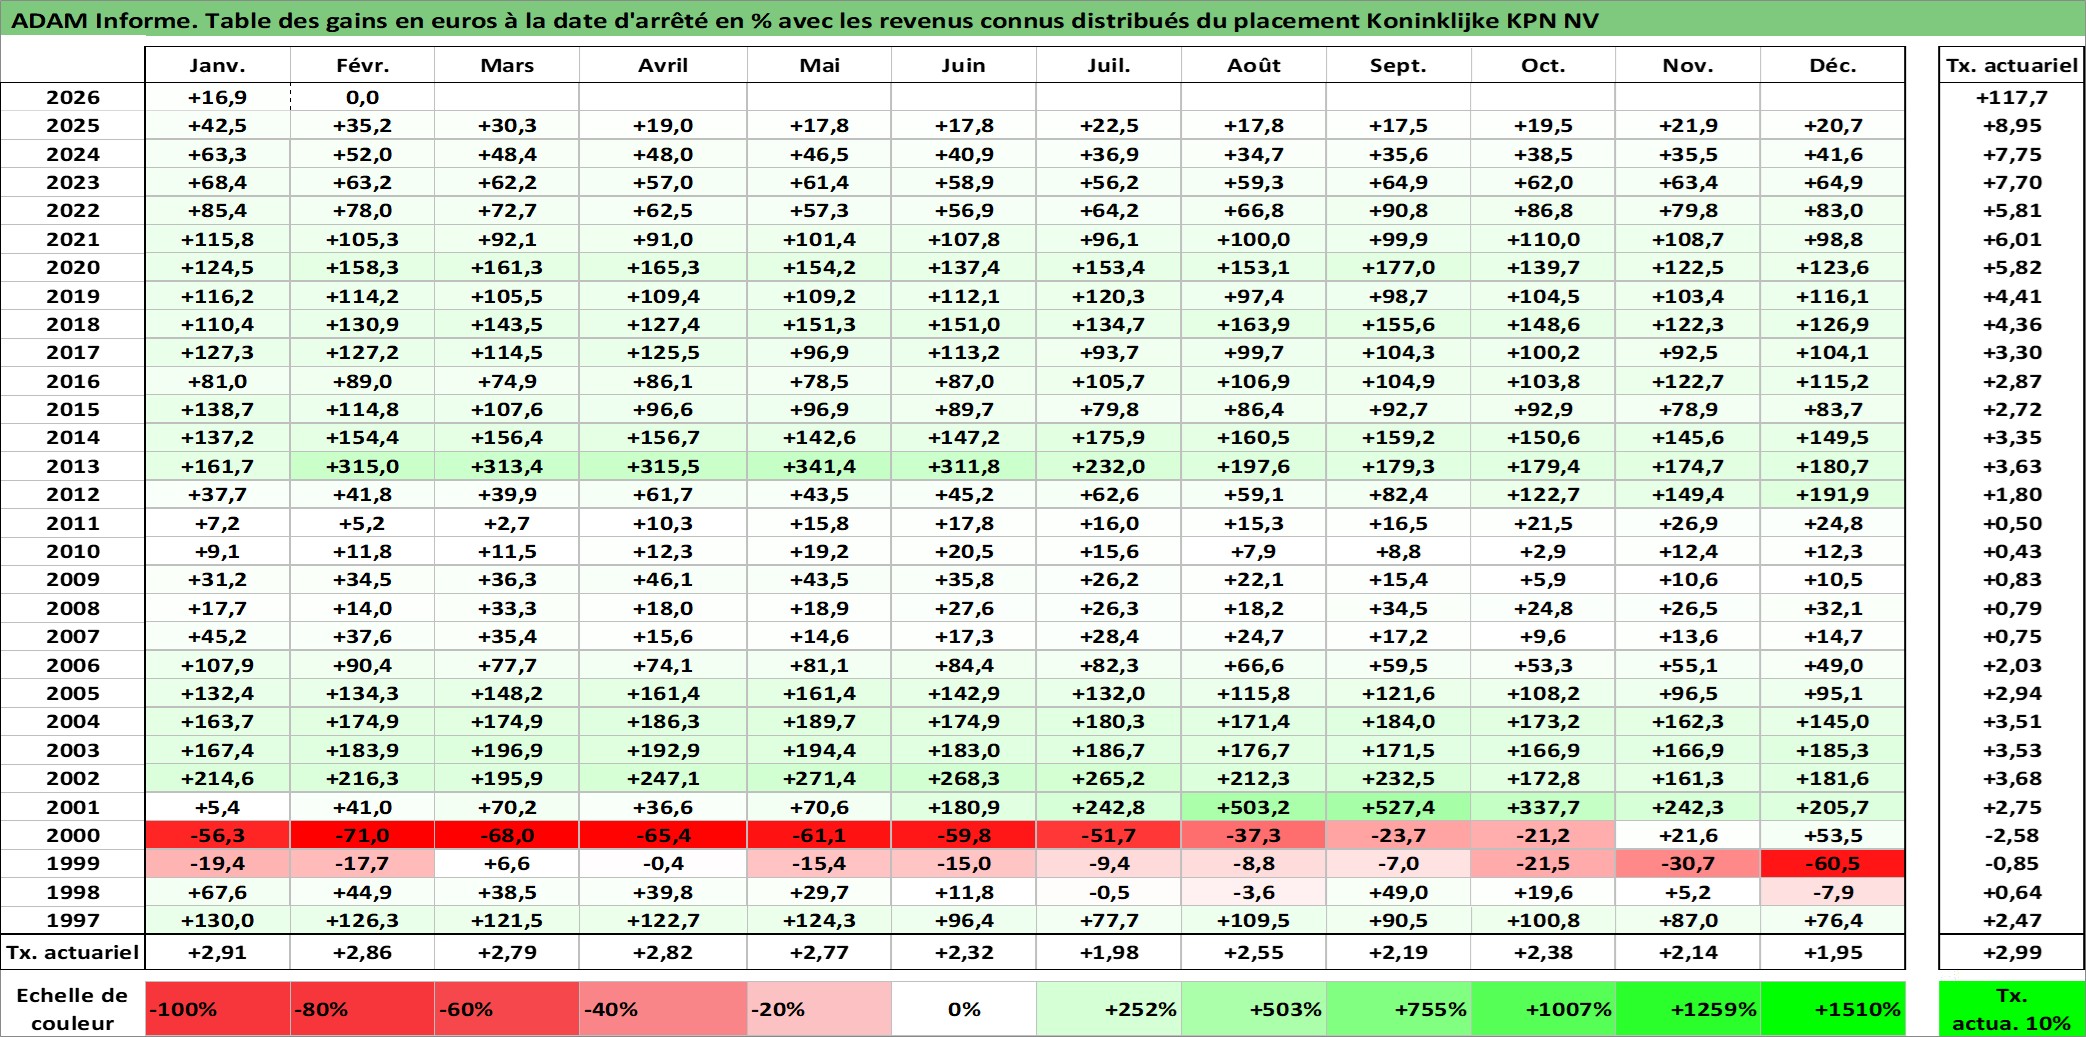Click the +42,5 cell for January 2025
2086x1037 pixels.
point(218,125)
